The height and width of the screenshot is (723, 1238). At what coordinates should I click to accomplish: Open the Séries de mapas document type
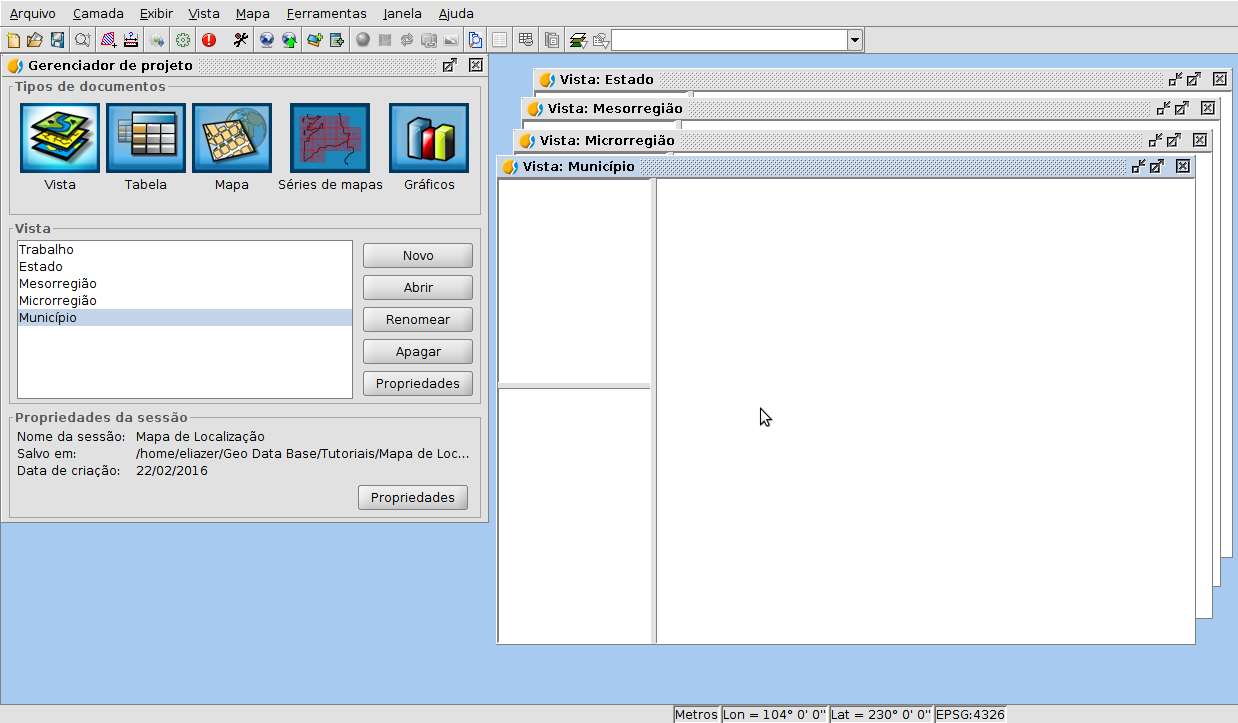(x=330, y=139)
